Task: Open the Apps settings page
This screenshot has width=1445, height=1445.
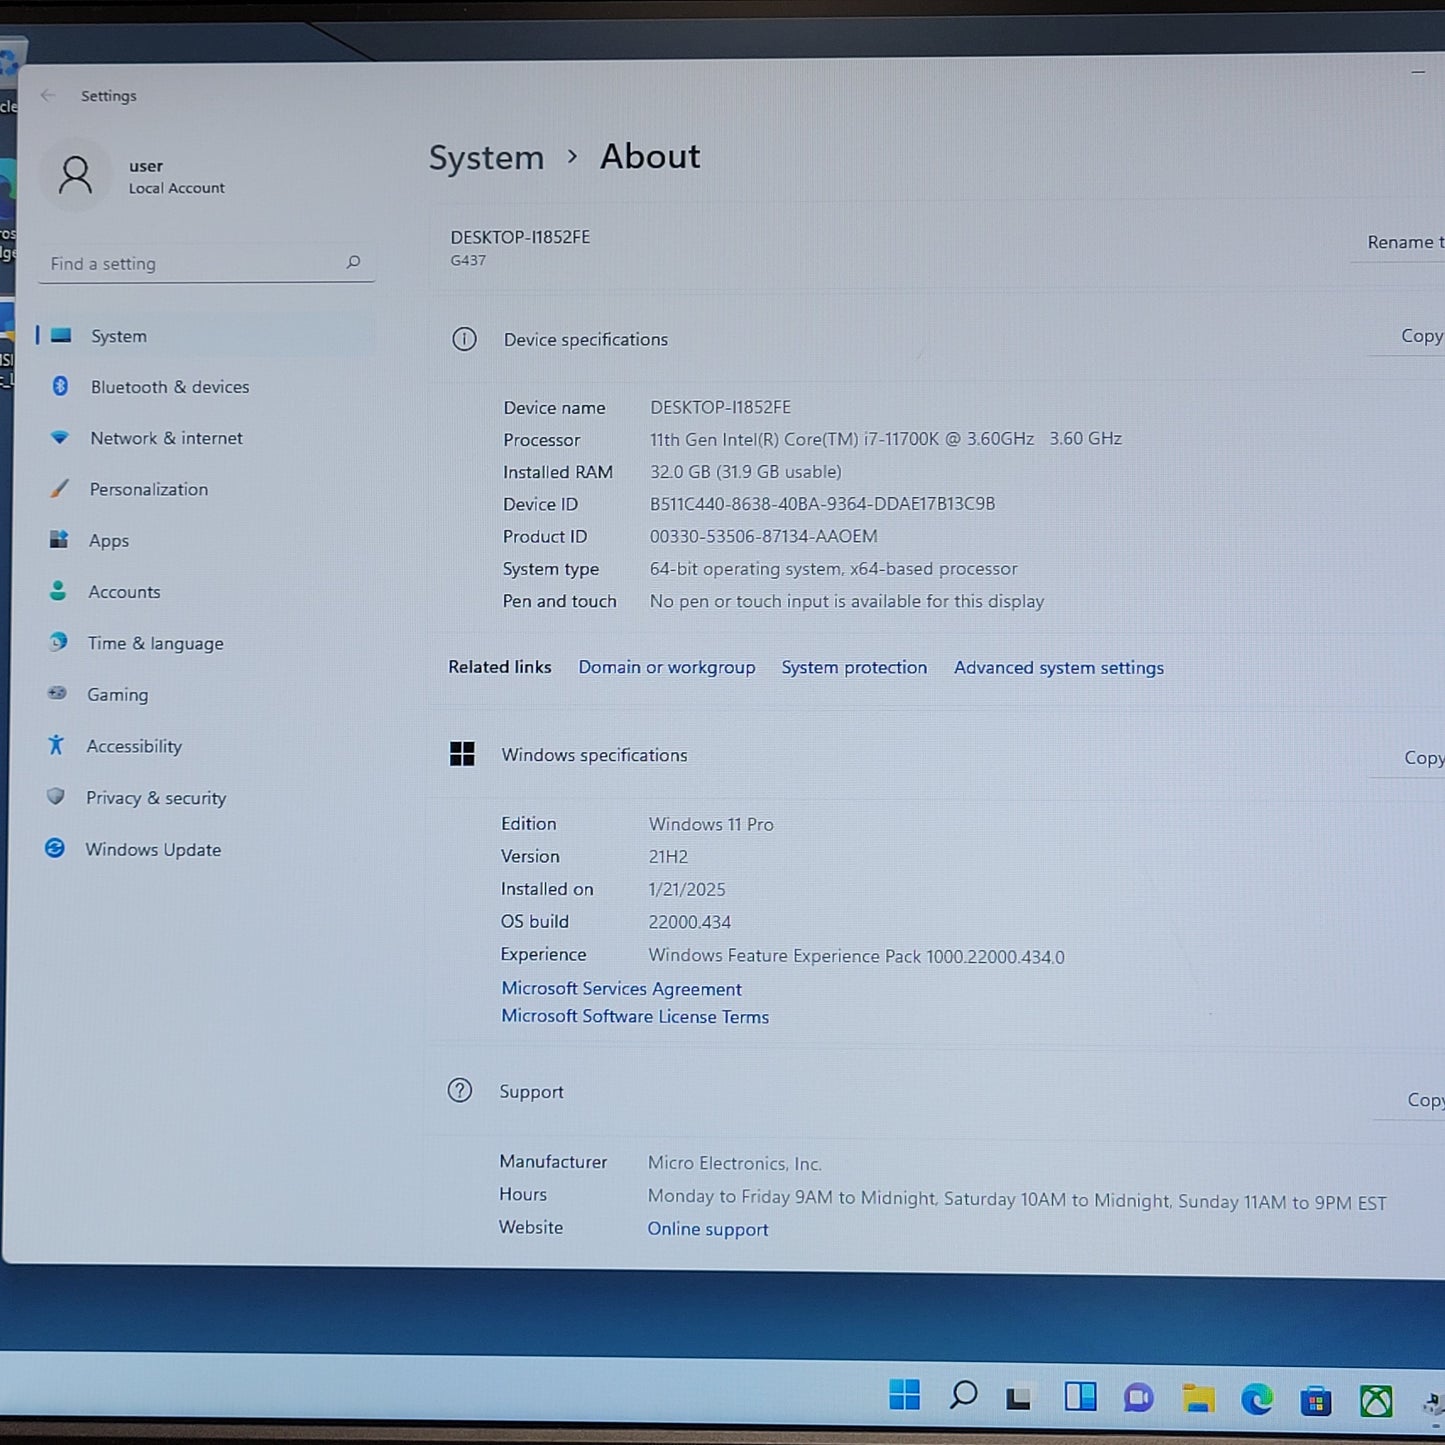Action: point(205,540)
